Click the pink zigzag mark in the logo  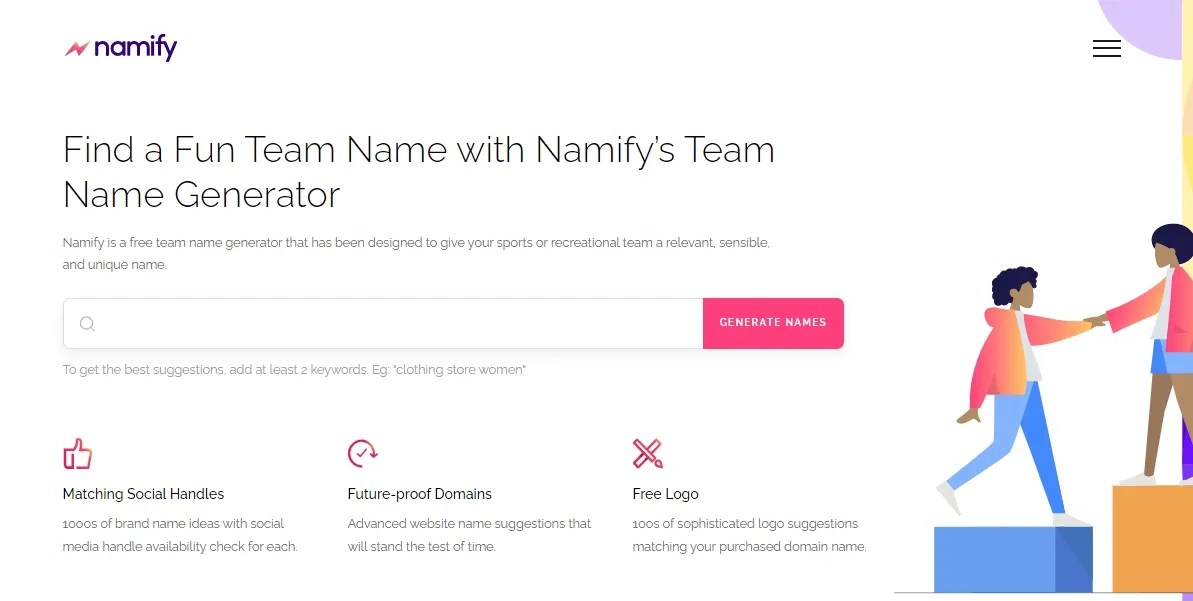click(79, 47)
